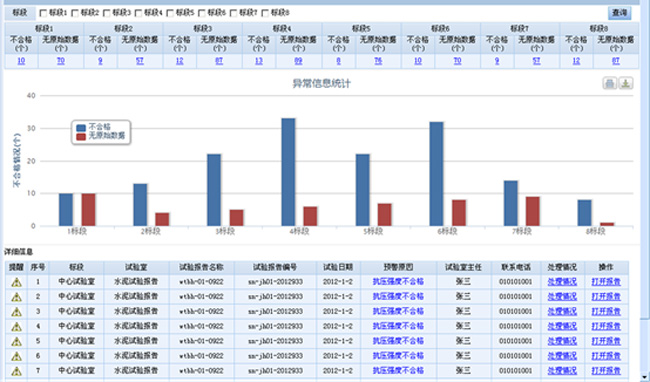Open 标段7 无原始数据 count link 57
The width and height of the screenshot is (650, 382).
point(536,61)
